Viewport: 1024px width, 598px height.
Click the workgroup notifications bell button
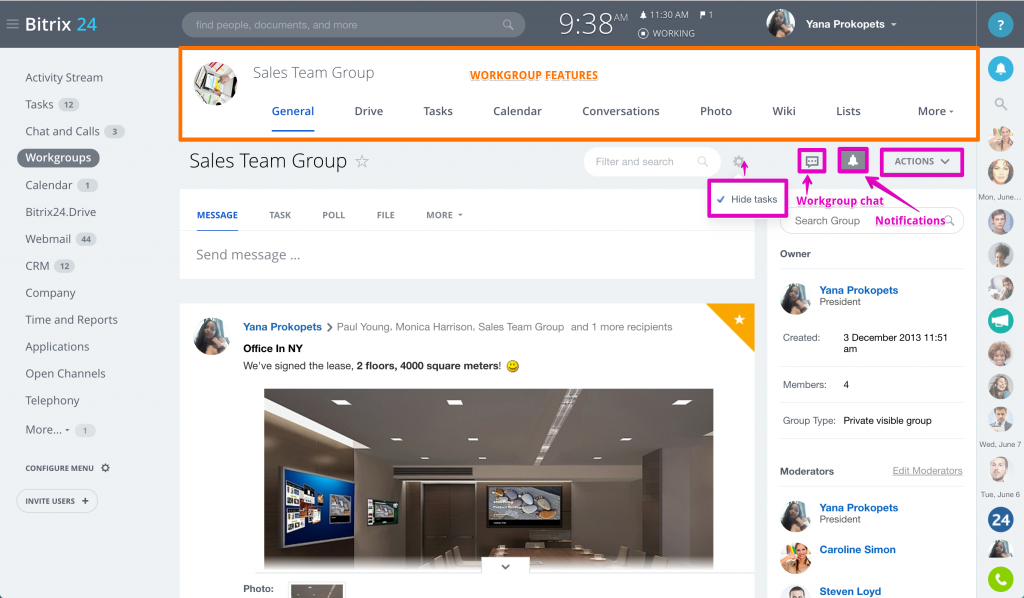pyautogui.click(x=852, y=161)
